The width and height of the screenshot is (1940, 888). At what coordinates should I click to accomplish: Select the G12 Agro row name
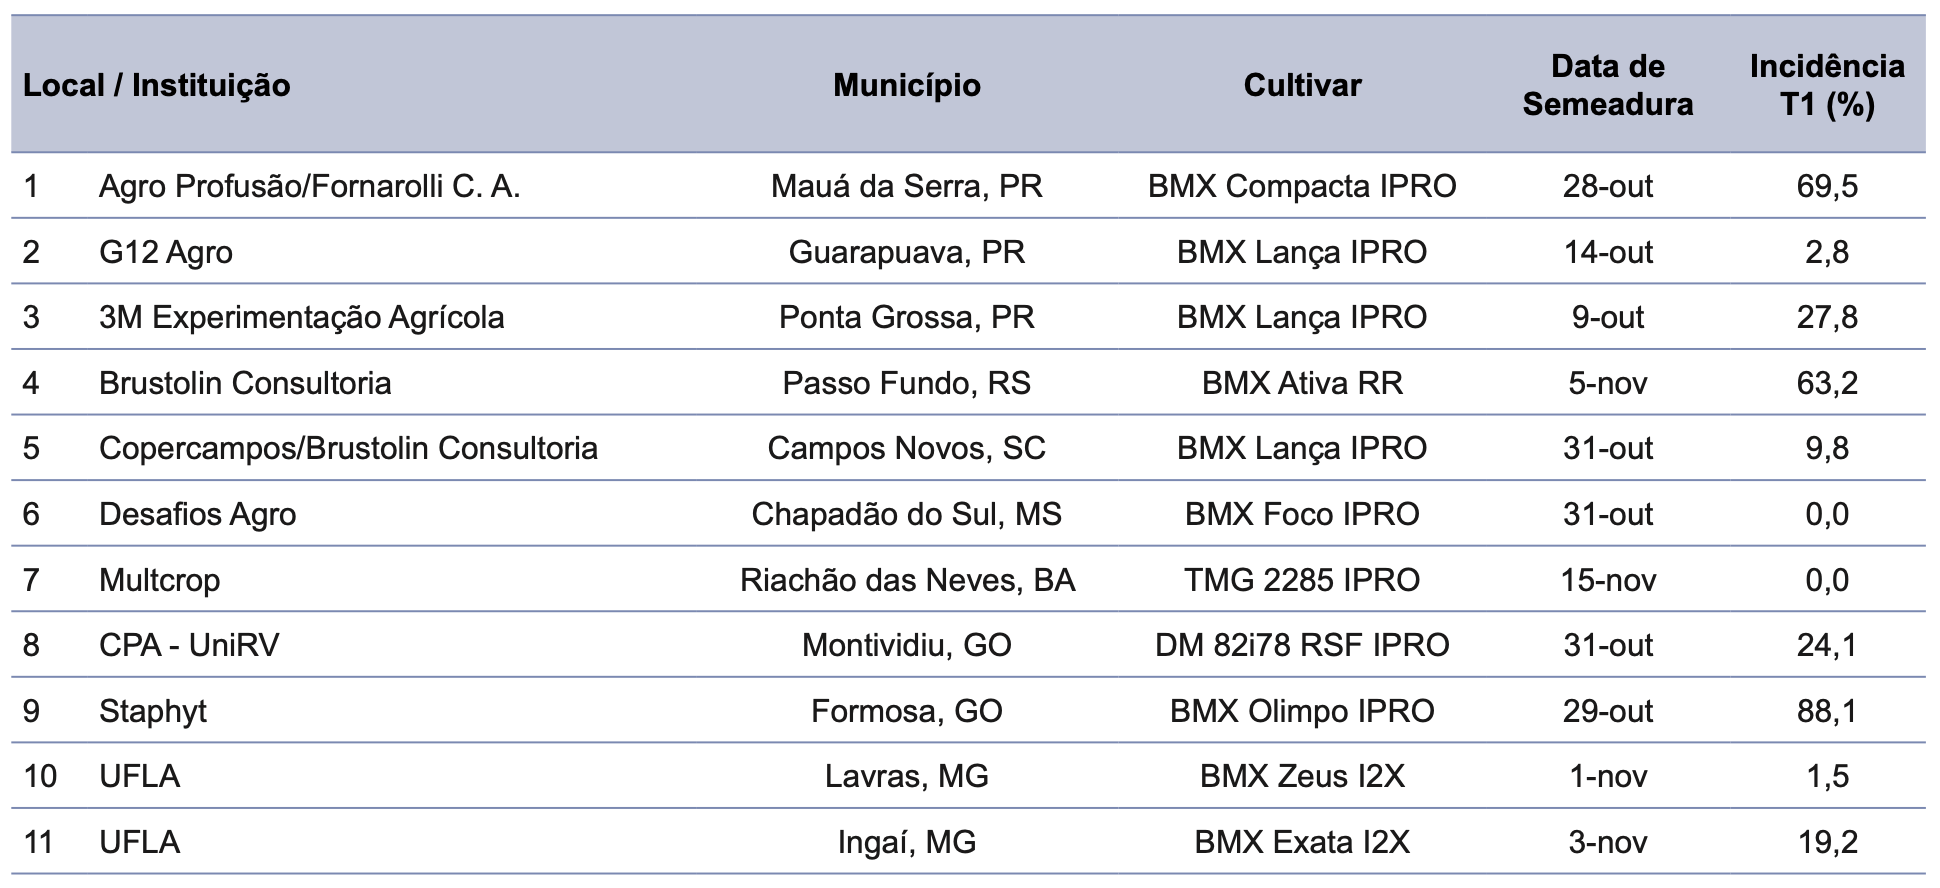166,252
